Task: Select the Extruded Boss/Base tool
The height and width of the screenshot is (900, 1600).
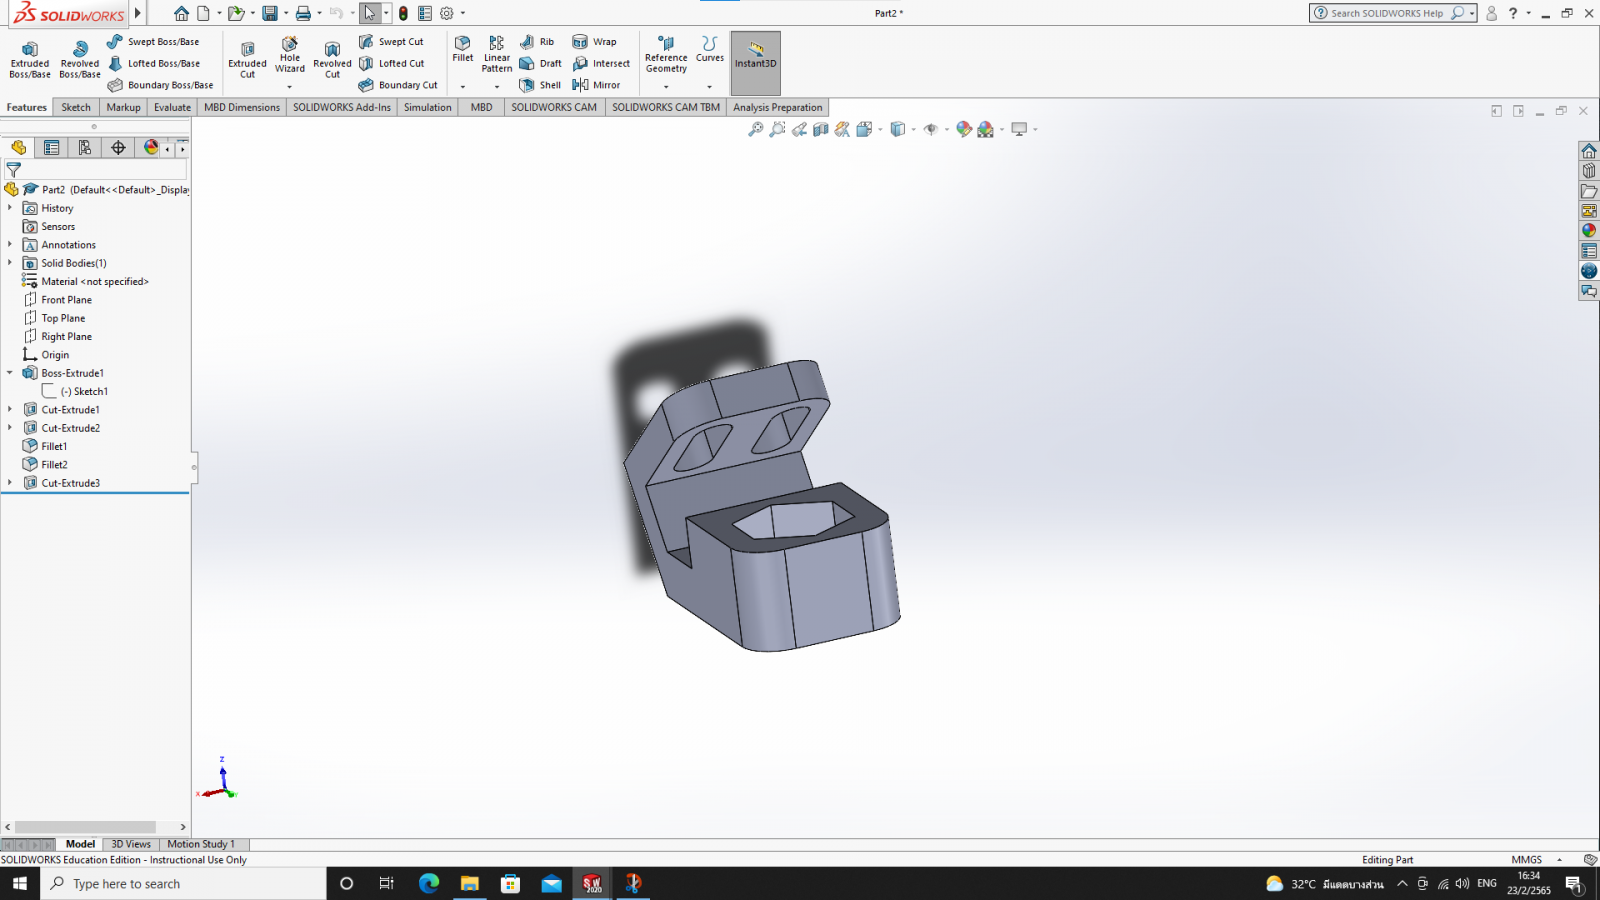Action: tap(30, 59)
